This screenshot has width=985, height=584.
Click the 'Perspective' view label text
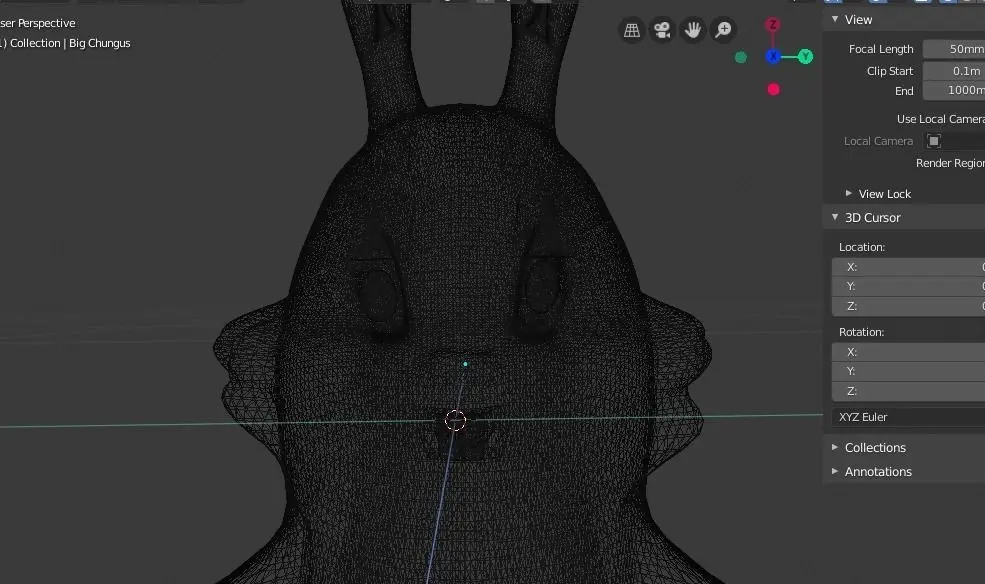[x=46, y=23]
